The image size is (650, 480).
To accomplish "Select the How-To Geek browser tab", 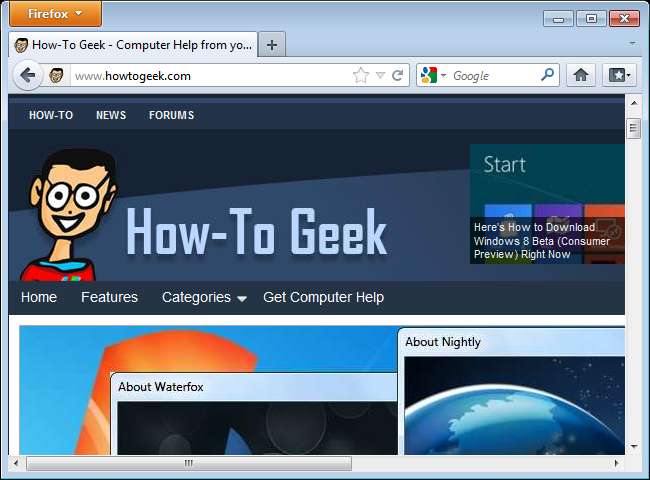I will point(133,45).
